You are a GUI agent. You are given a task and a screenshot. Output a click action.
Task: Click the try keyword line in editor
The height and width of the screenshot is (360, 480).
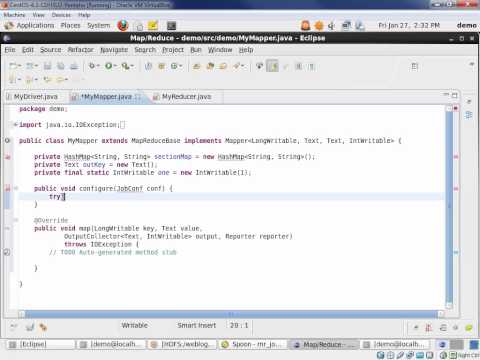[231, 196]
